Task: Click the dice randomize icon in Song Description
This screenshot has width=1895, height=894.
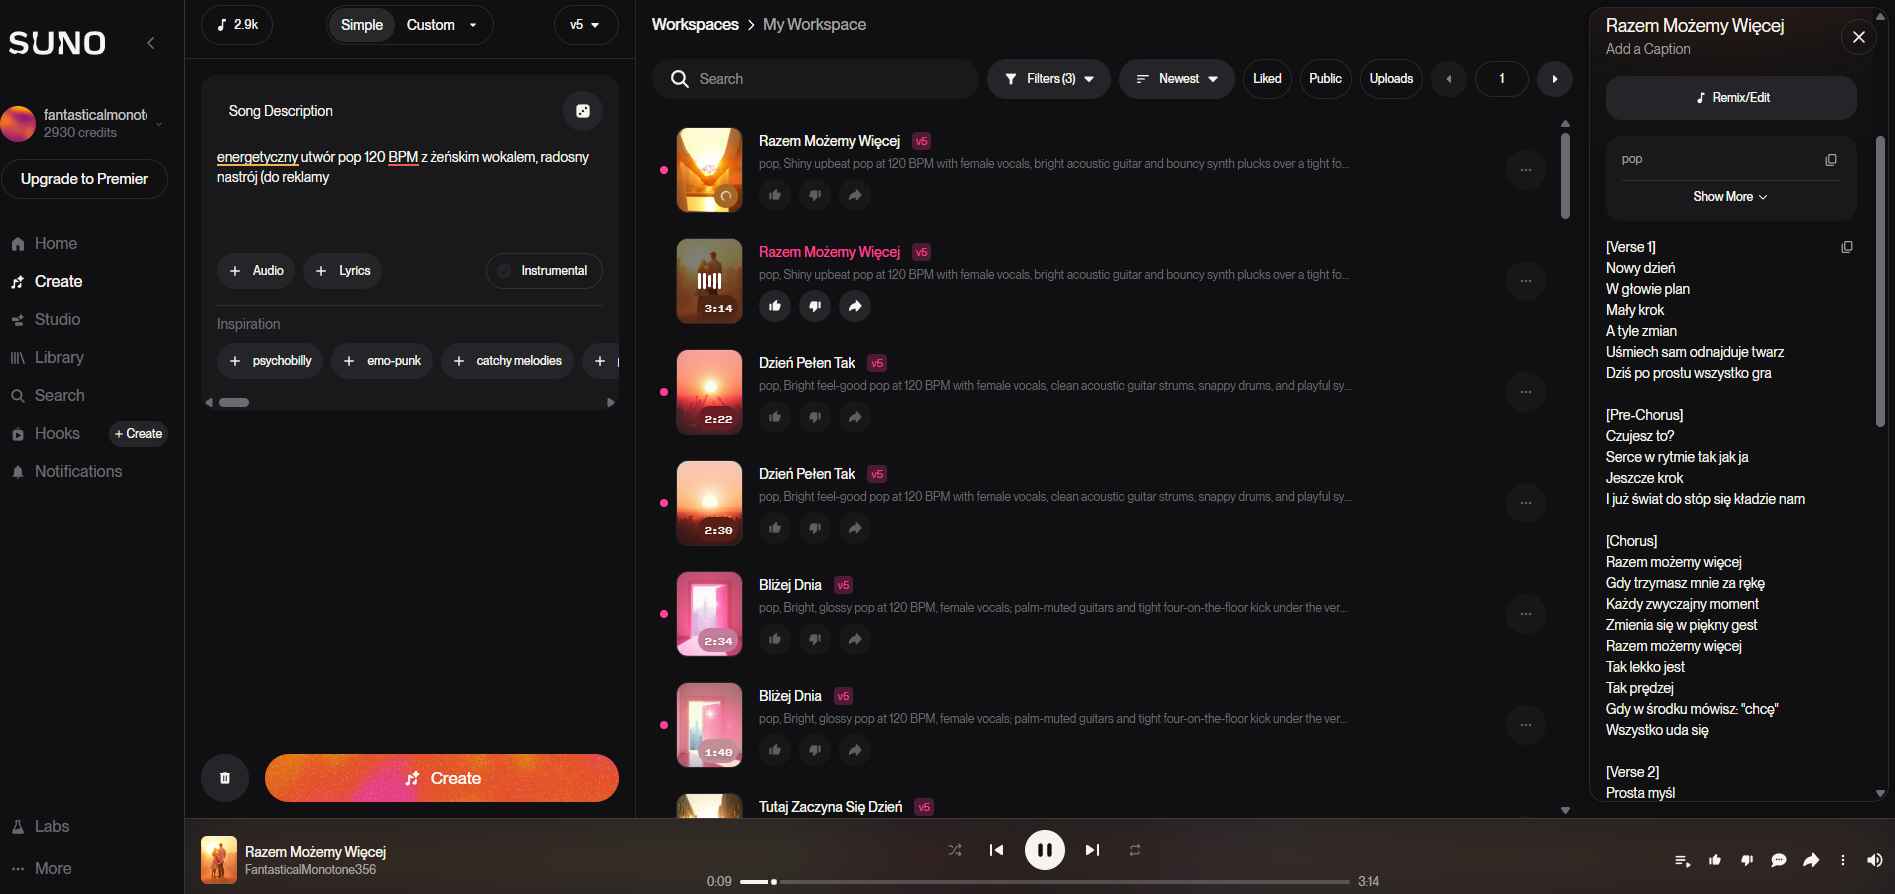Action: [583, 111]
